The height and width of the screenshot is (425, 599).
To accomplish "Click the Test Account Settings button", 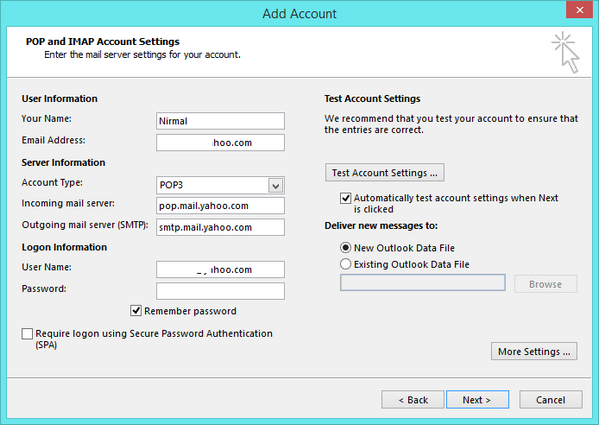I will pos(385,173).
